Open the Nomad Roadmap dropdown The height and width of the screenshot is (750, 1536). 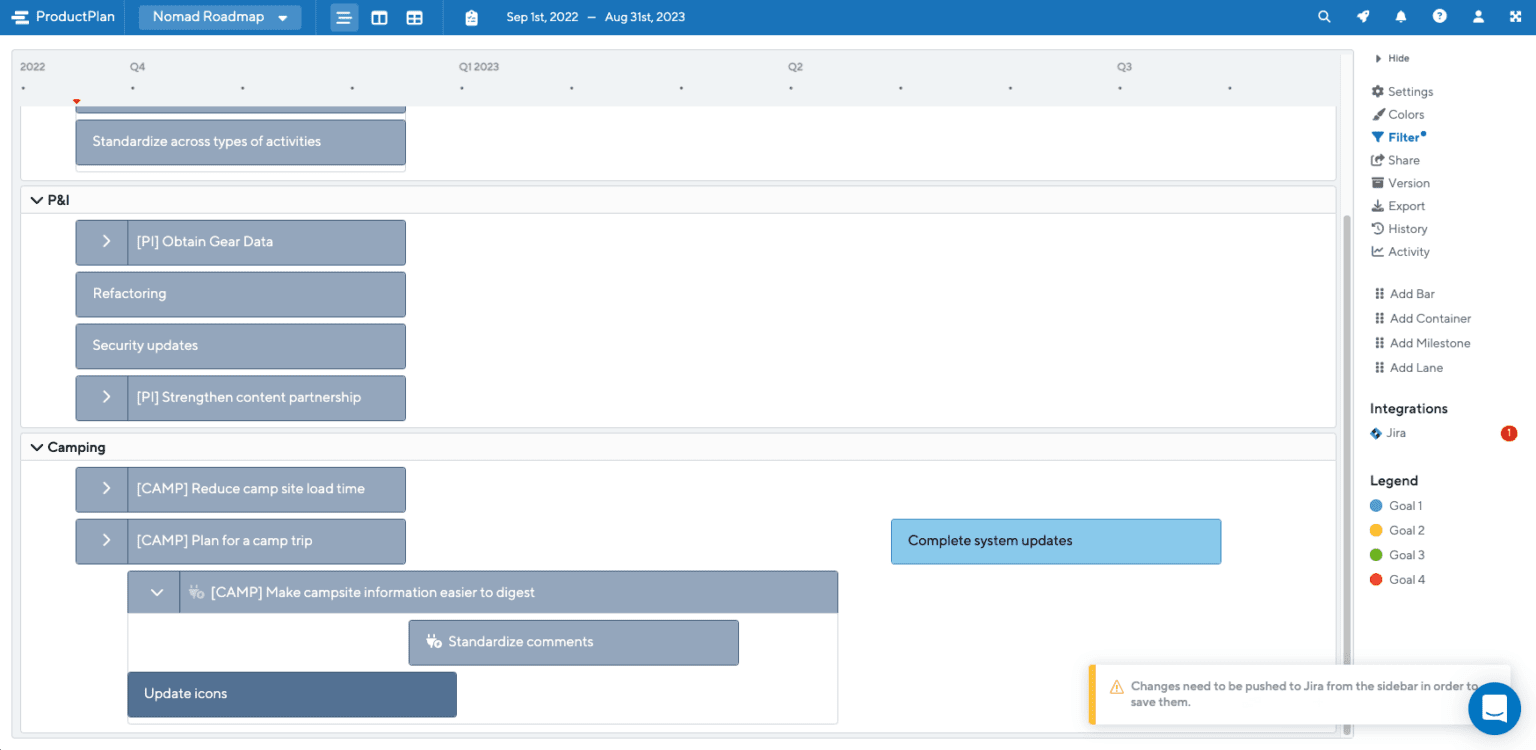click(219, 17)
